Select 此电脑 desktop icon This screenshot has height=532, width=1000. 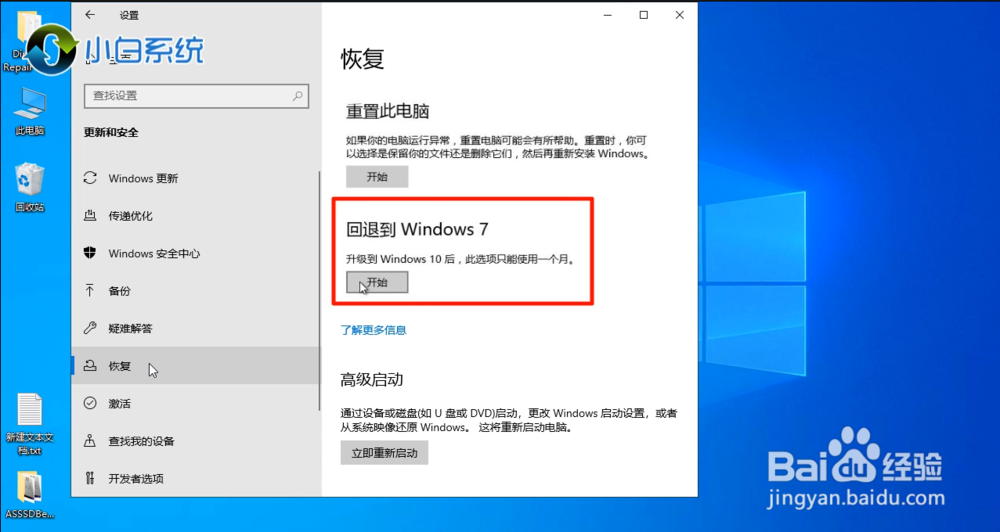point(29,112)
